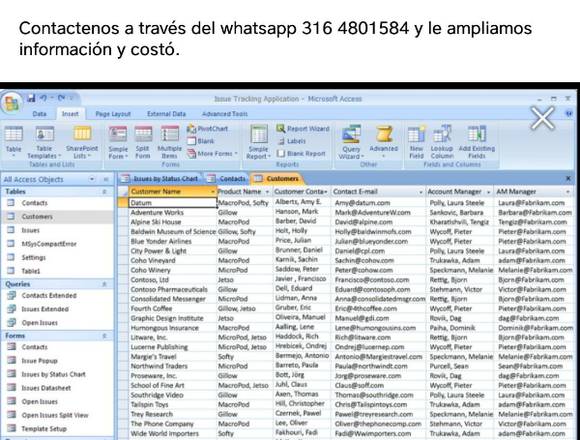Image resolution: width=580 pixels, height=440 pixels.
Task: Collapse the Queries group
Action: pyautogui.click(x=104, y=284)
